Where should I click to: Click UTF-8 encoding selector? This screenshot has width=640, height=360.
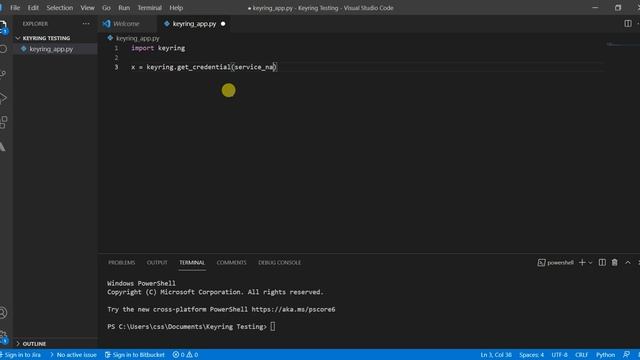click(x=559, y=355)
